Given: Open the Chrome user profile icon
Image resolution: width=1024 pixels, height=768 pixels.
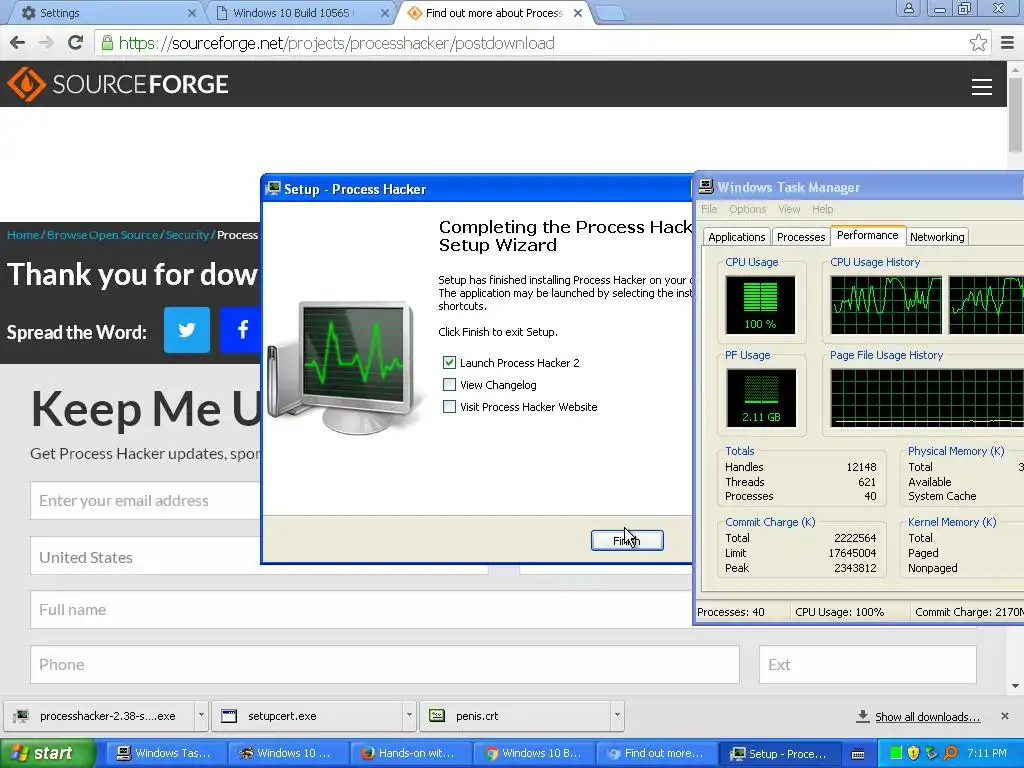Looking at the screenshot, I should [908, 9].
